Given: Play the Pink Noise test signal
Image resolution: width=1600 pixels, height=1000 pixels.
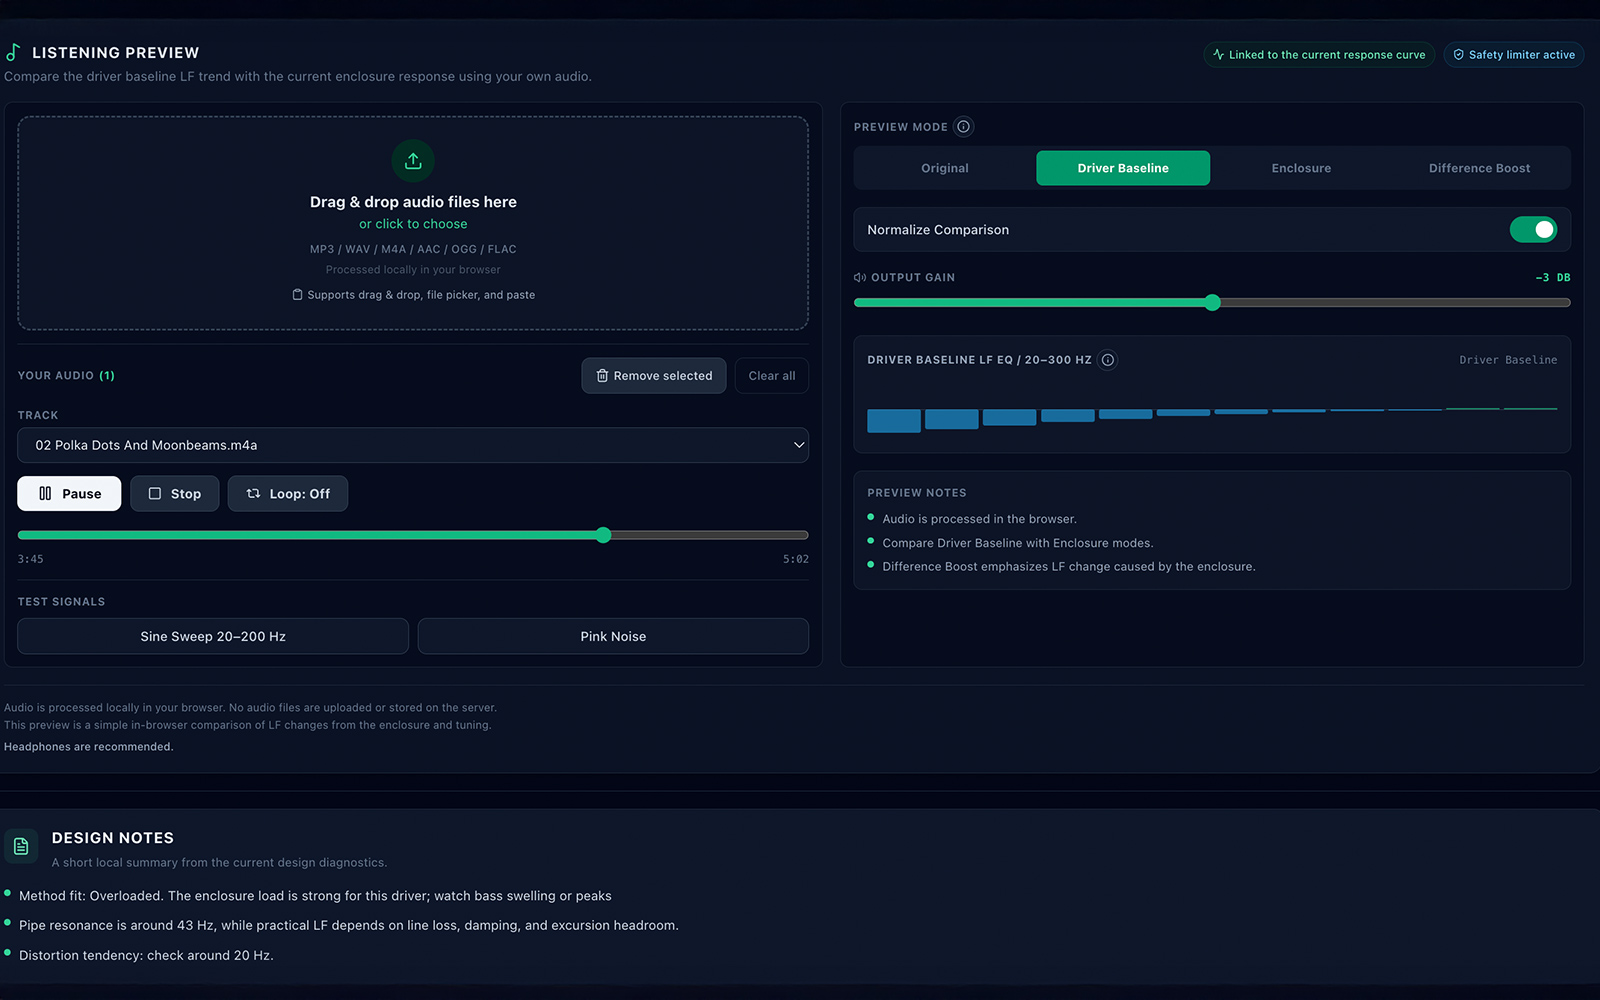Looking at the screenshot, I should (x=613, y=636).
